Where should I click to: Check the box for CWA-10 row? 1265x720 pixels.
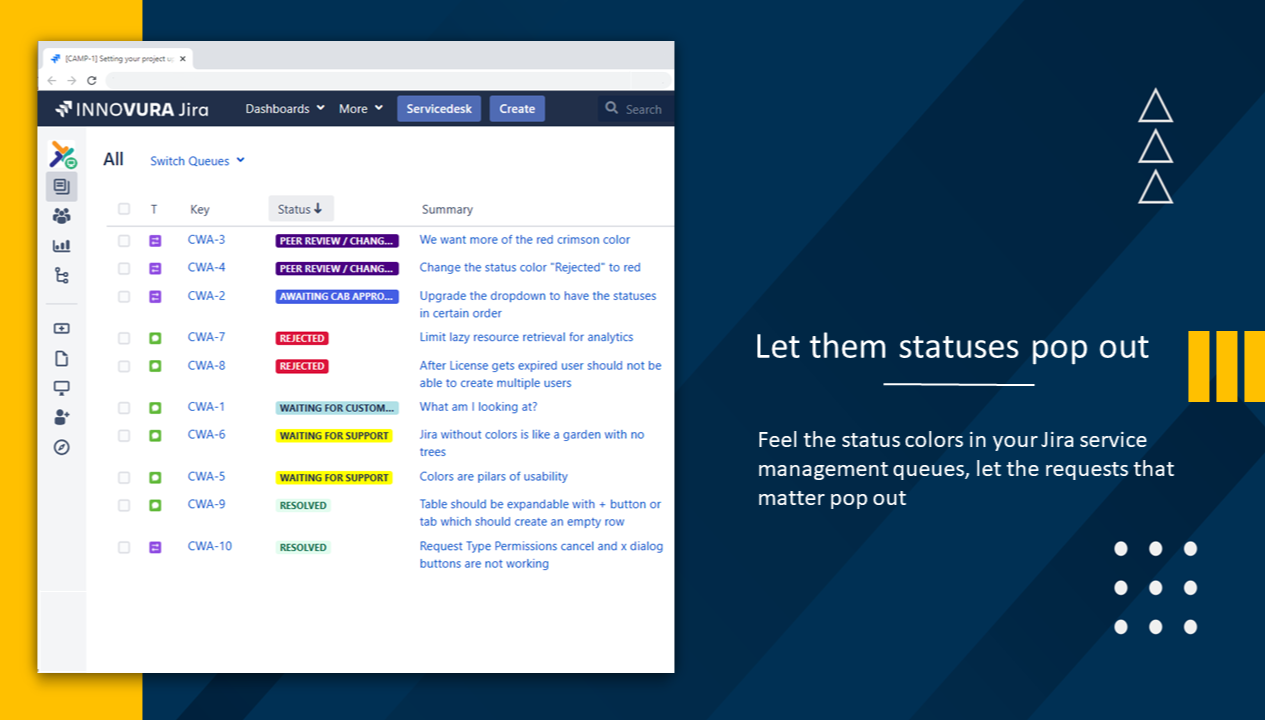(124, 547)
